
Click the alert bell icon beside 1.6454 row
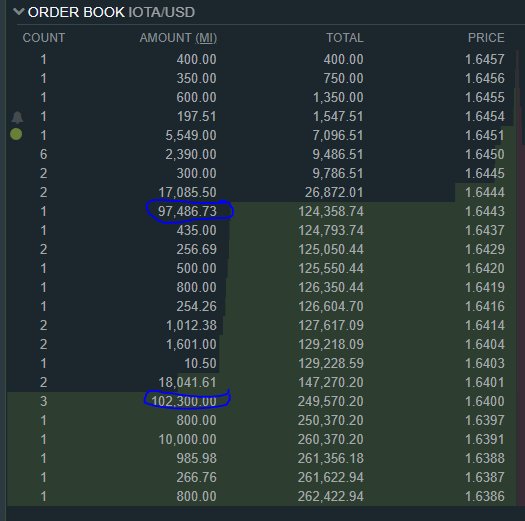pos(17,117)
